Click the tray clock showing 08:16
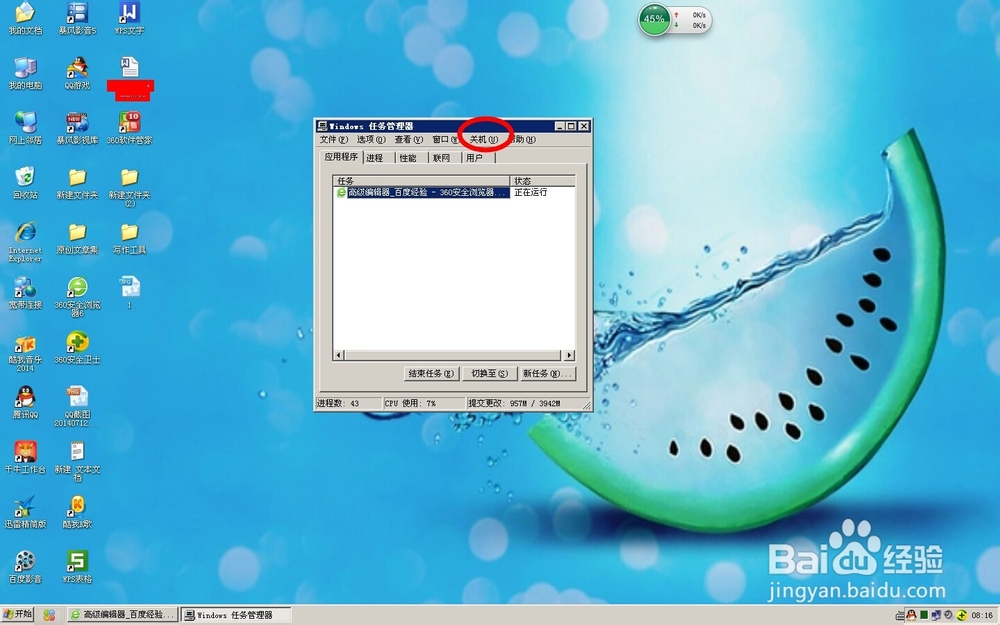The height and width of the screenshot is (625, 1000). tap(982, 615)
